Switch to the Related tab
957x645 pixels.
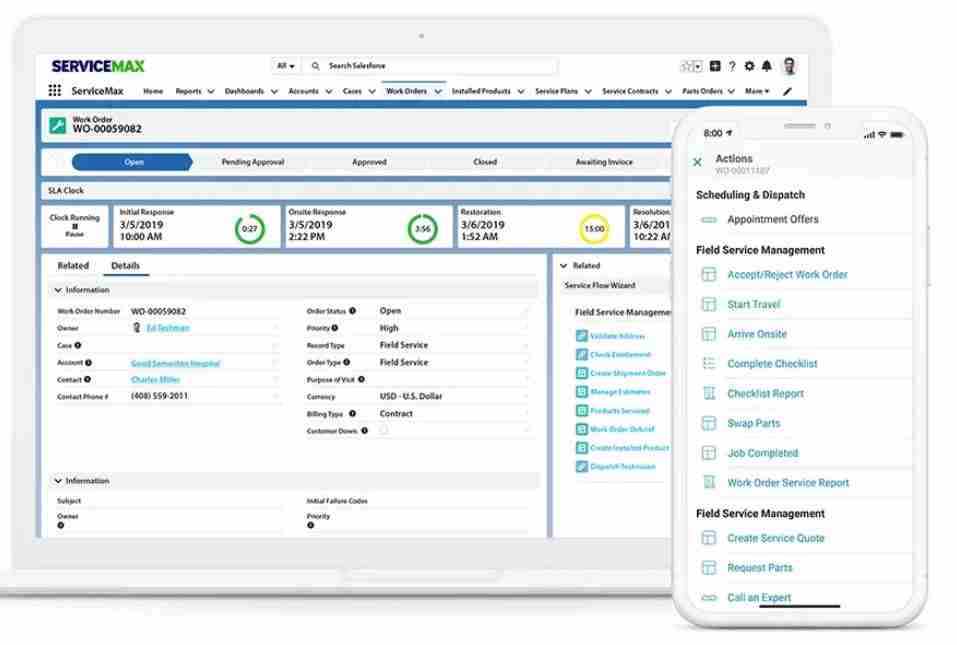point(73,266)
